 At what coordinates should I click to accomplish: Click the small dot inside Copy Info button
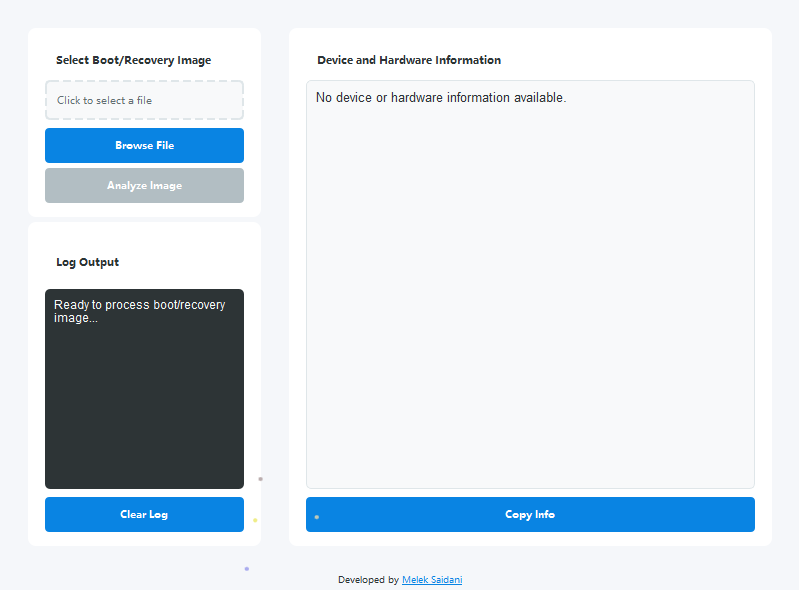coord(317,517)
